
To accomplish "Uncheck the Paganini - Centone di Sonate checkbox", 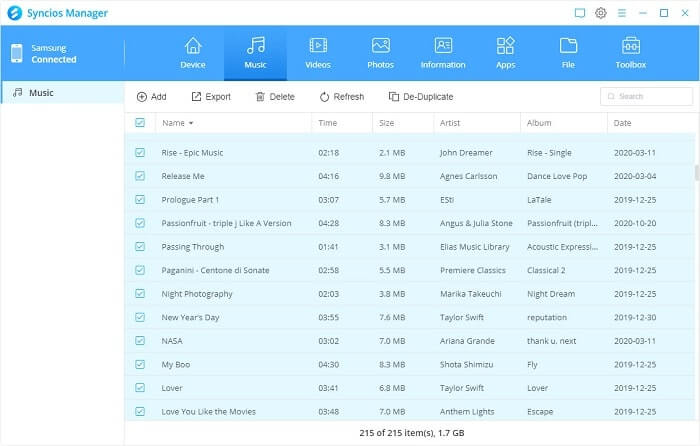I will point(140,270).
